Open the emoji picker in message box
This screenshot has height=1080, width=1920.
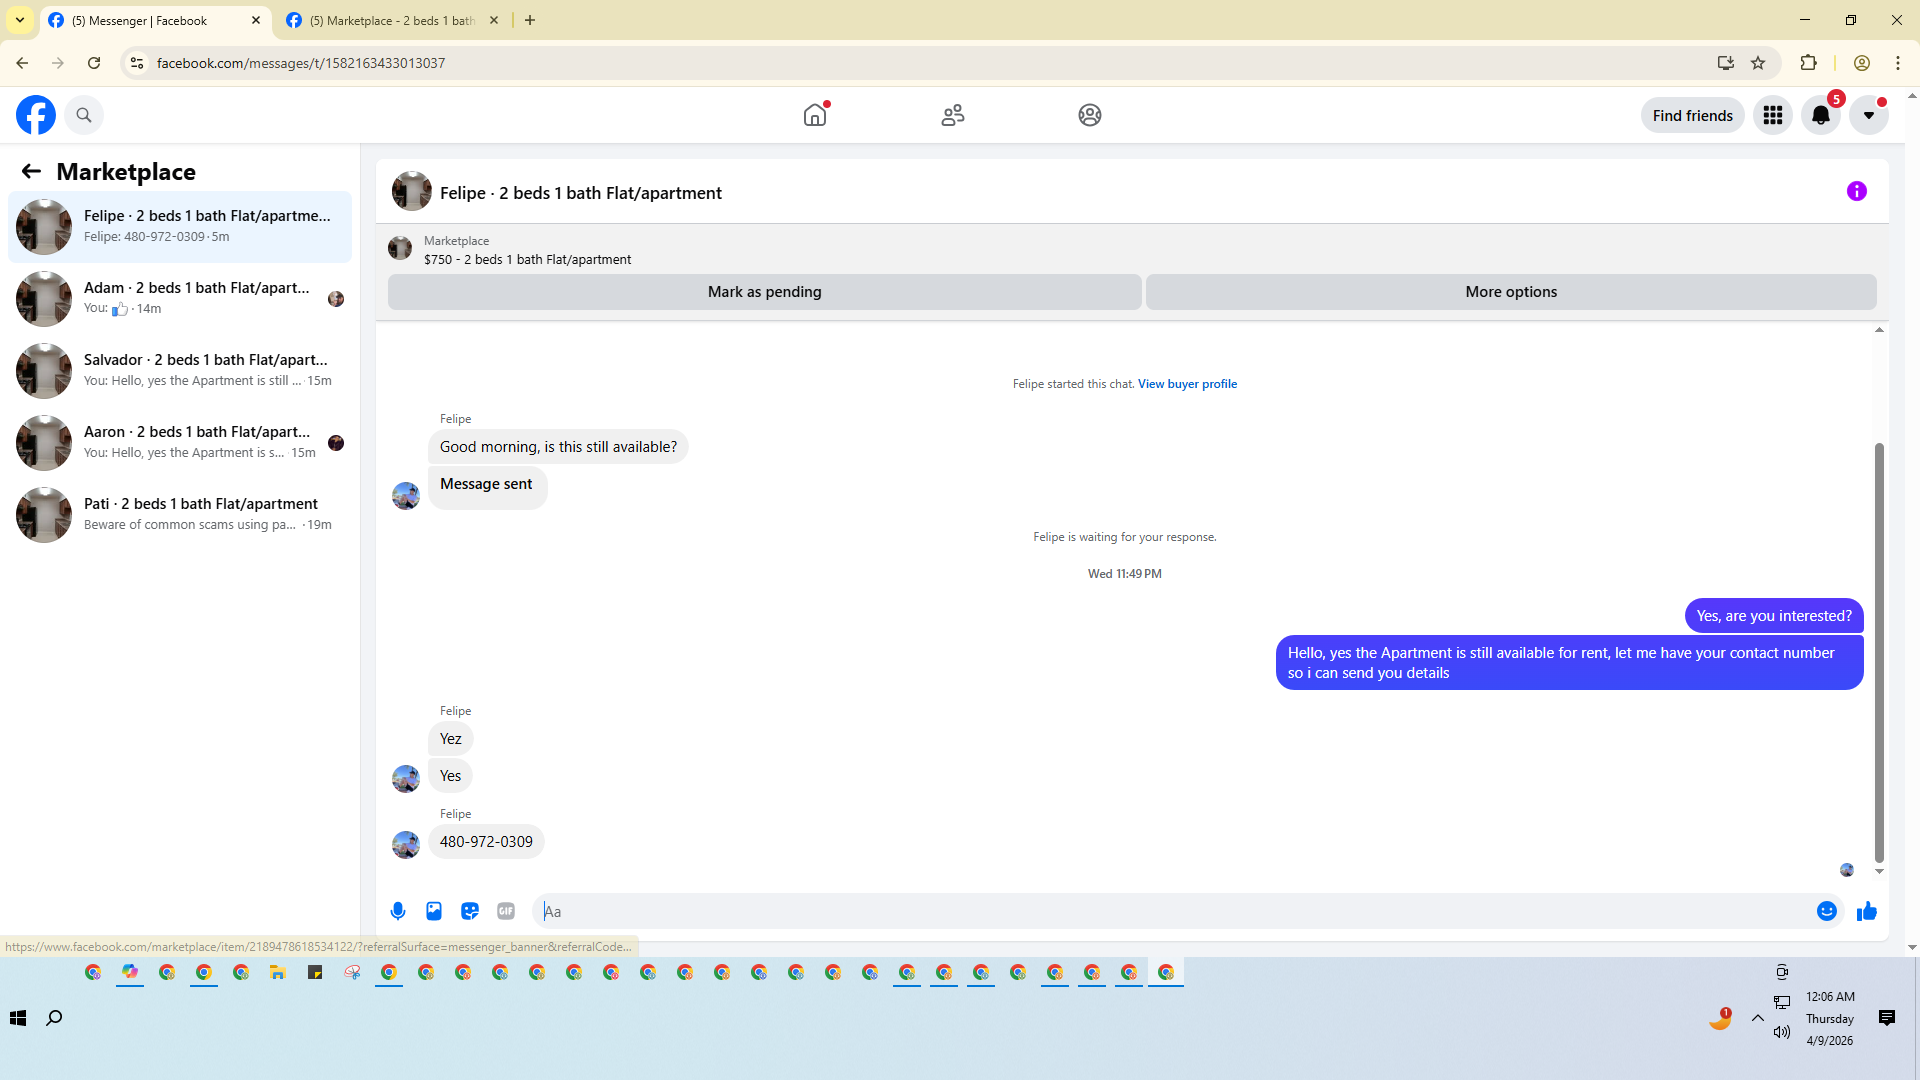pos(1826,911)
